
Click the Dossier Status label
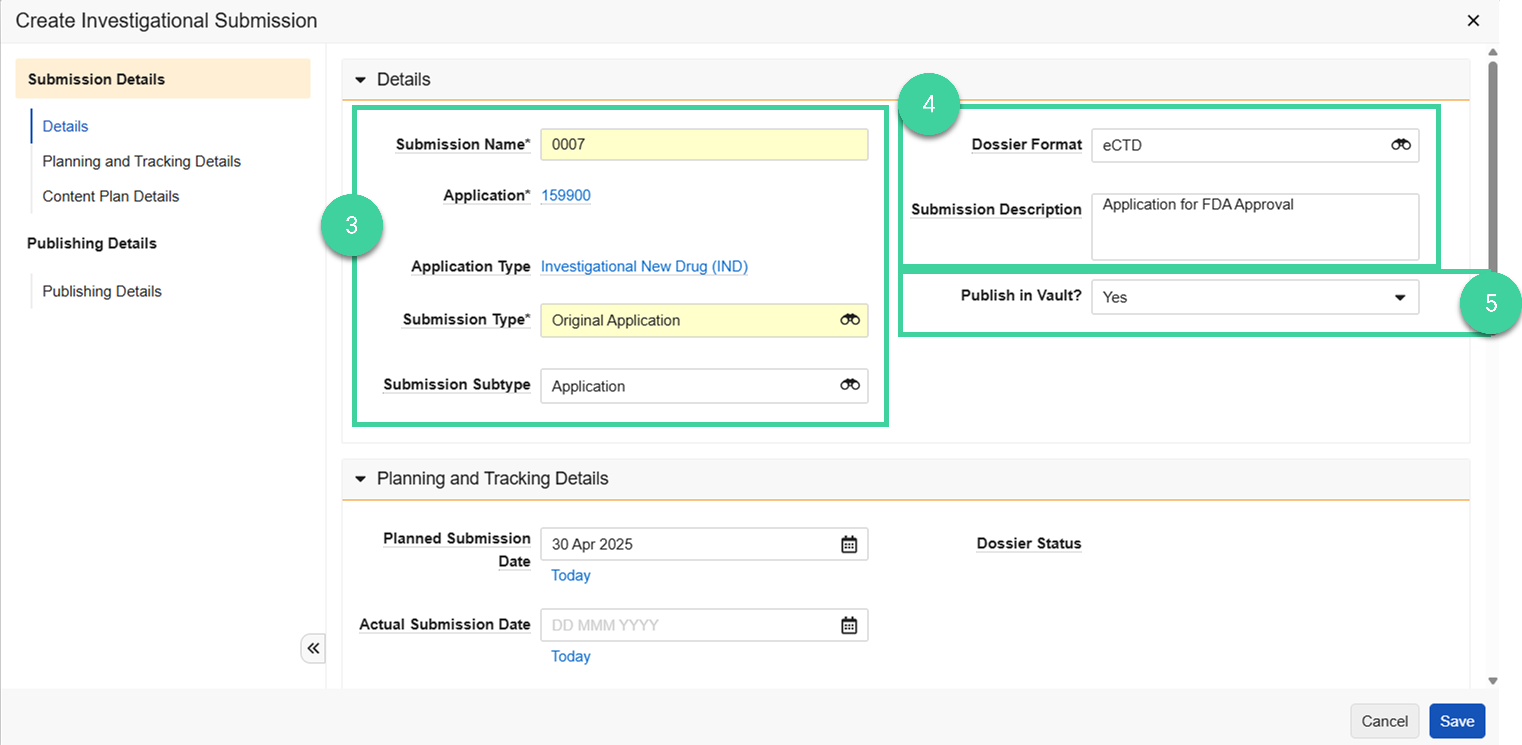pos(1029,544)
